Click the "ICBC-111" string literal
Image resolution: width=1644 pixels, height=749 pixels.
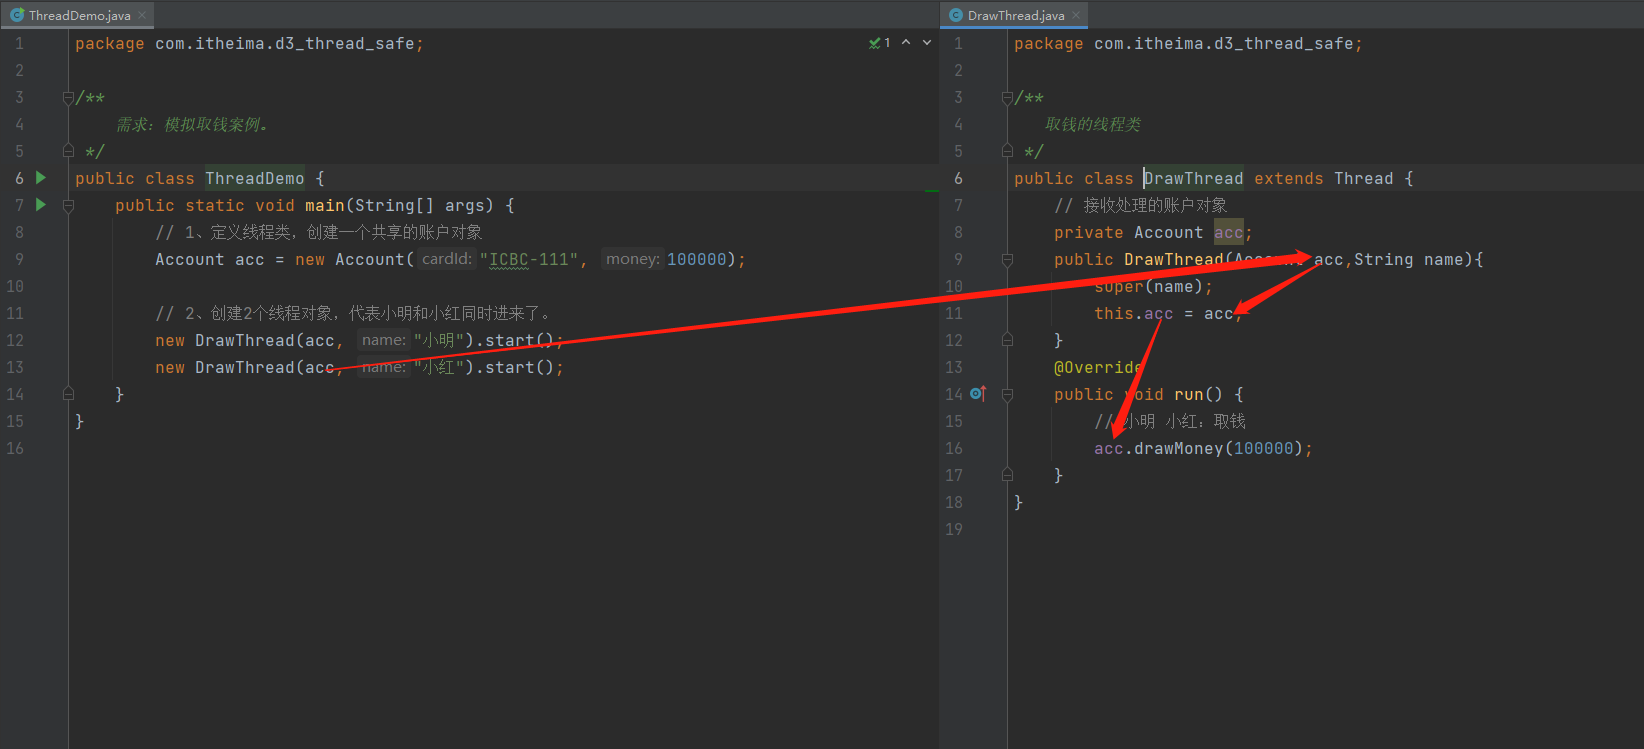pos(529,259)
